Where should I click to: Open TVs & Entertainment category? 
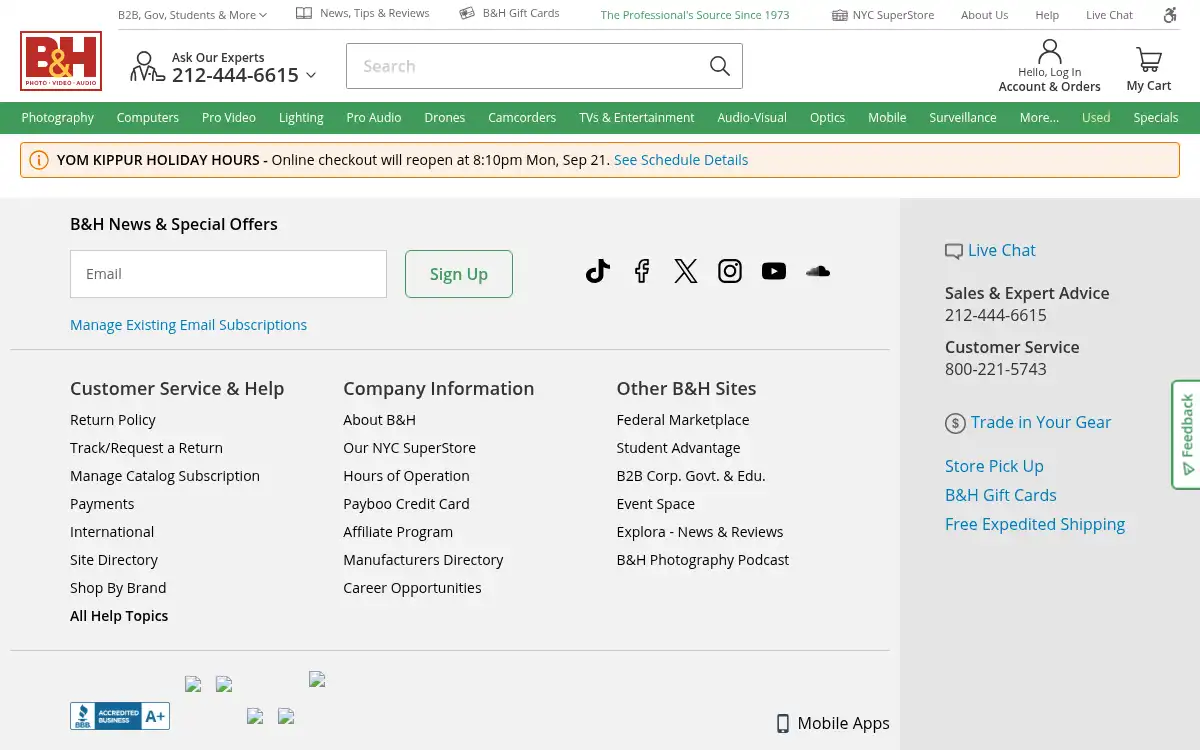pyautogui.click(x=637, y=117)
